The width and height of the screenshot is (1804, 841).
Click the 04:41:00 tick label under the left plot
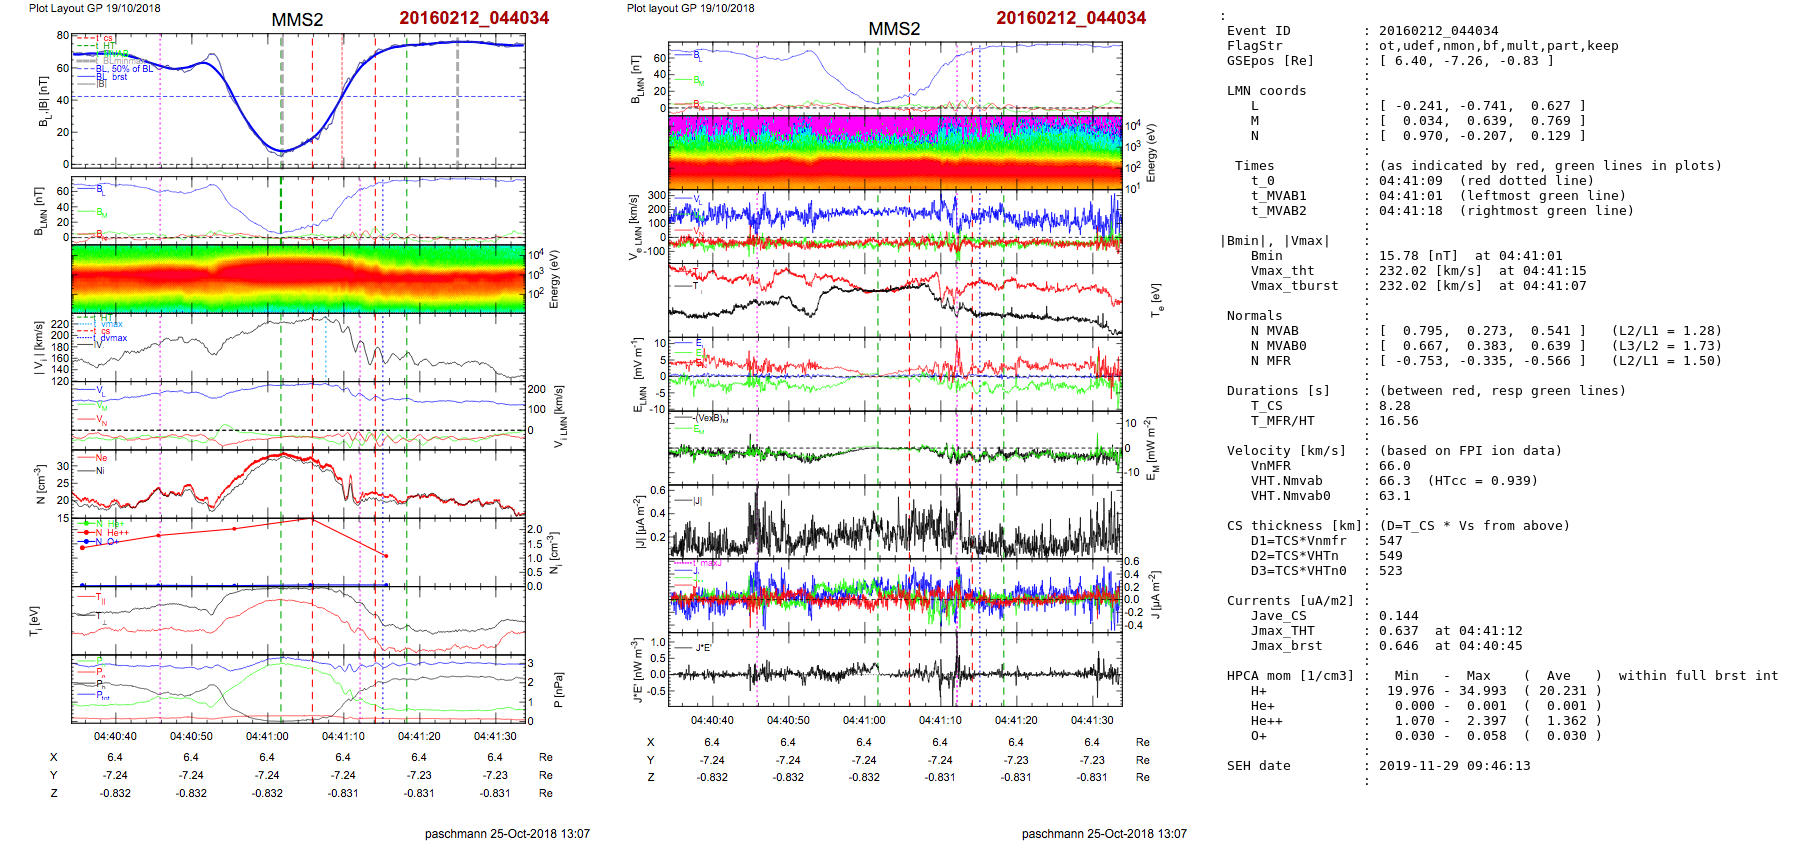(267, 736)
